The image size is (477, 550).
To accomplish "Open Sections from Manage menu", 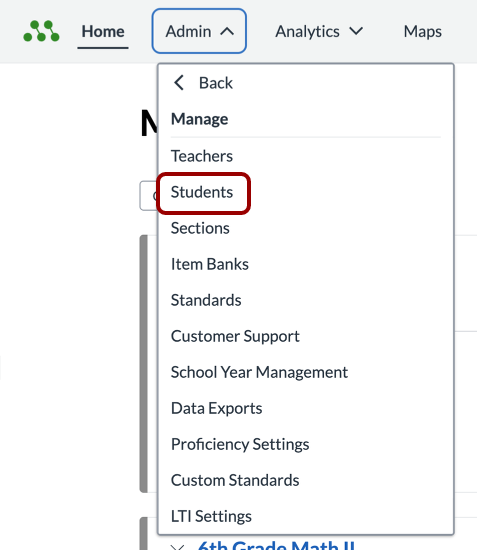I will tap(200, 228).
